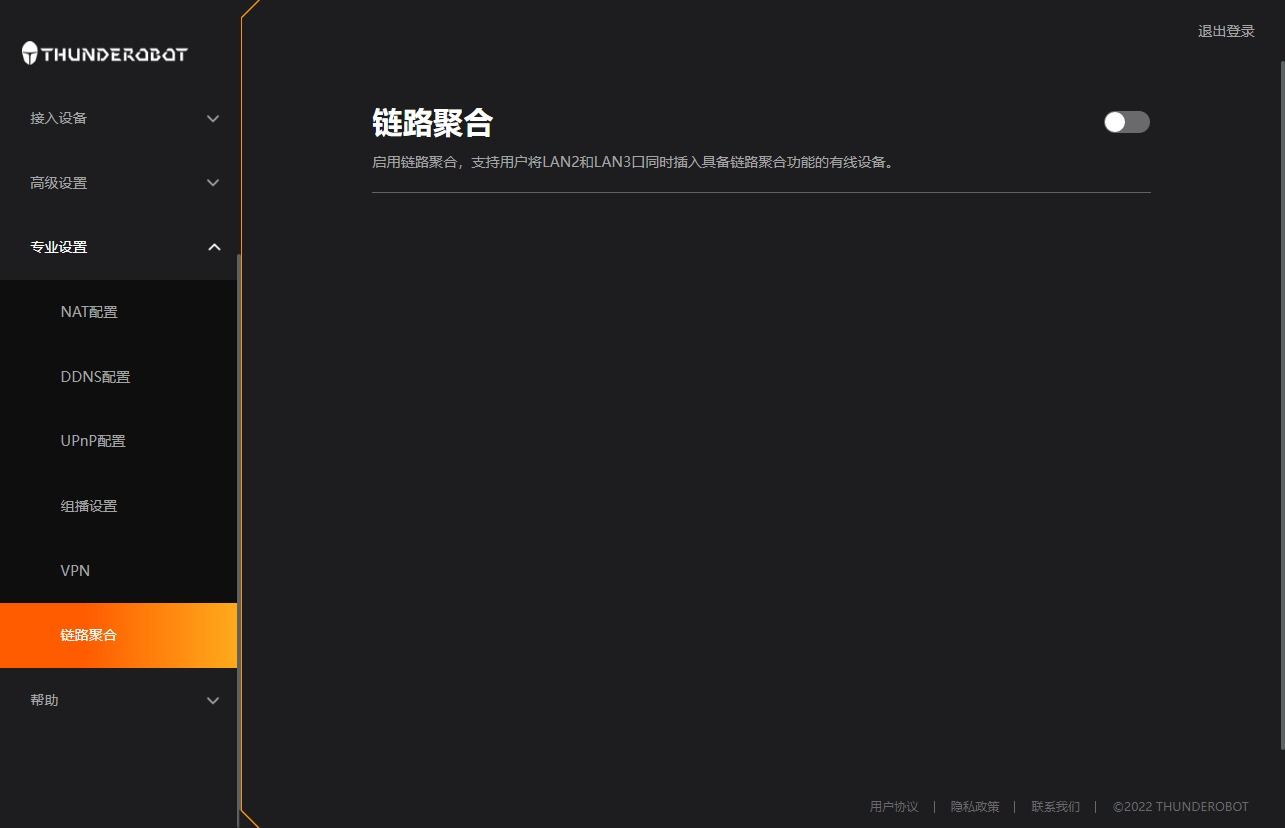This screenshot has height=828, width=1285.
Task: Expand the 高级设置 chevron arrow
Action: click(x=213, y=183)
